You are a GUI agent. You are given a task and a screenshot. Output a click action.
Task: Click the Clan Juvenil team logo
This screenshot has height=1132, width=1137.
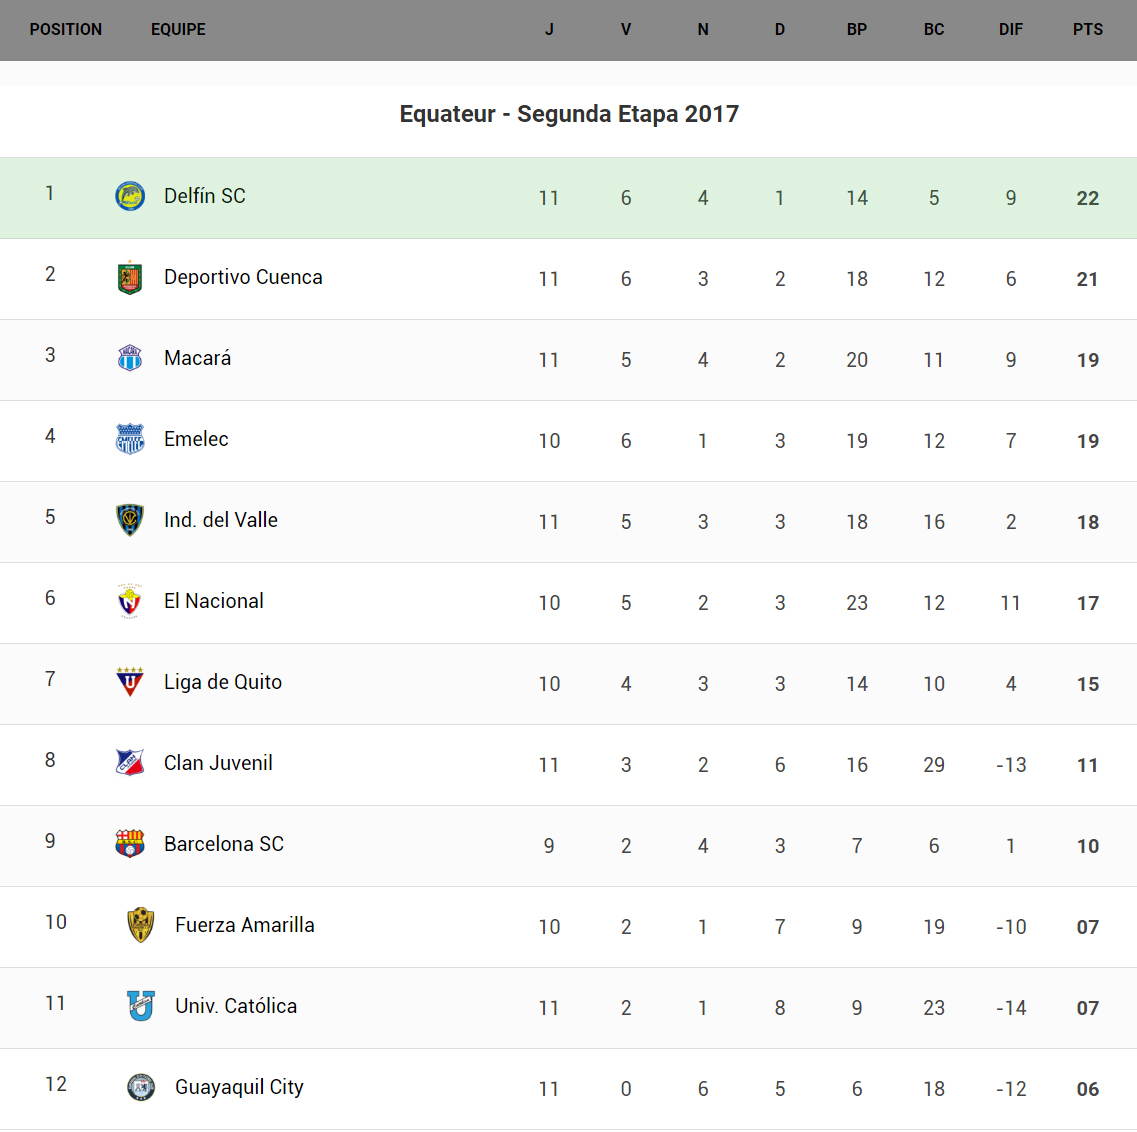[x=130, y=763]
